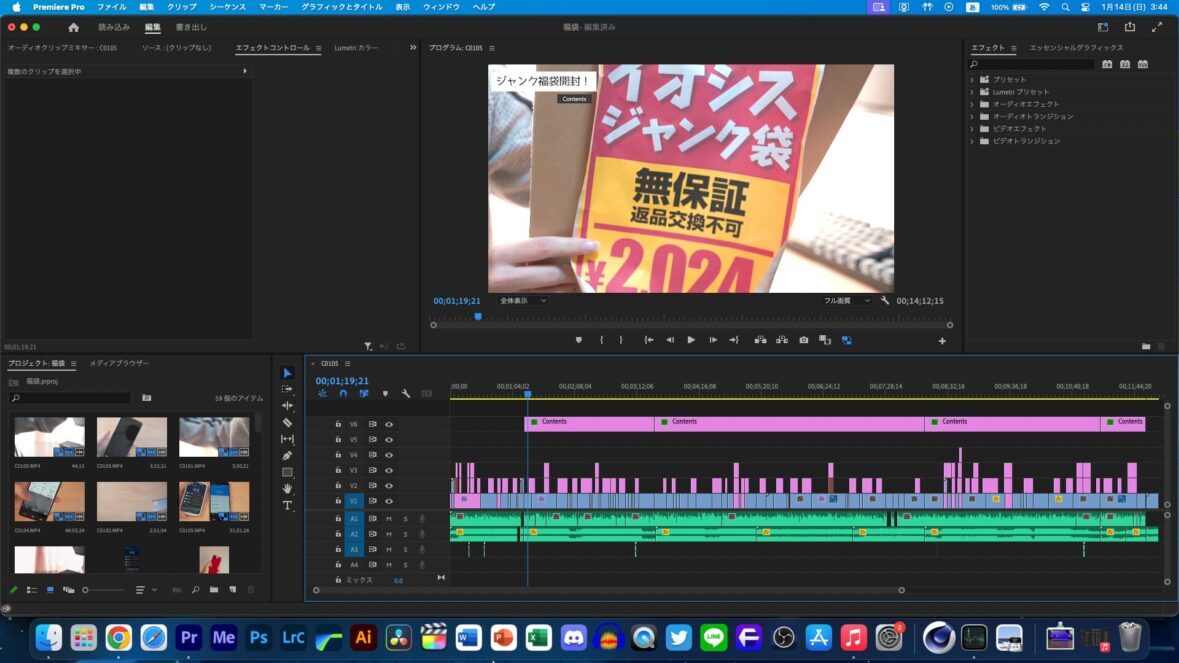Viewport: 1179px width, 663px height.
Task: Open the ファイル menu
Action: 111,7
